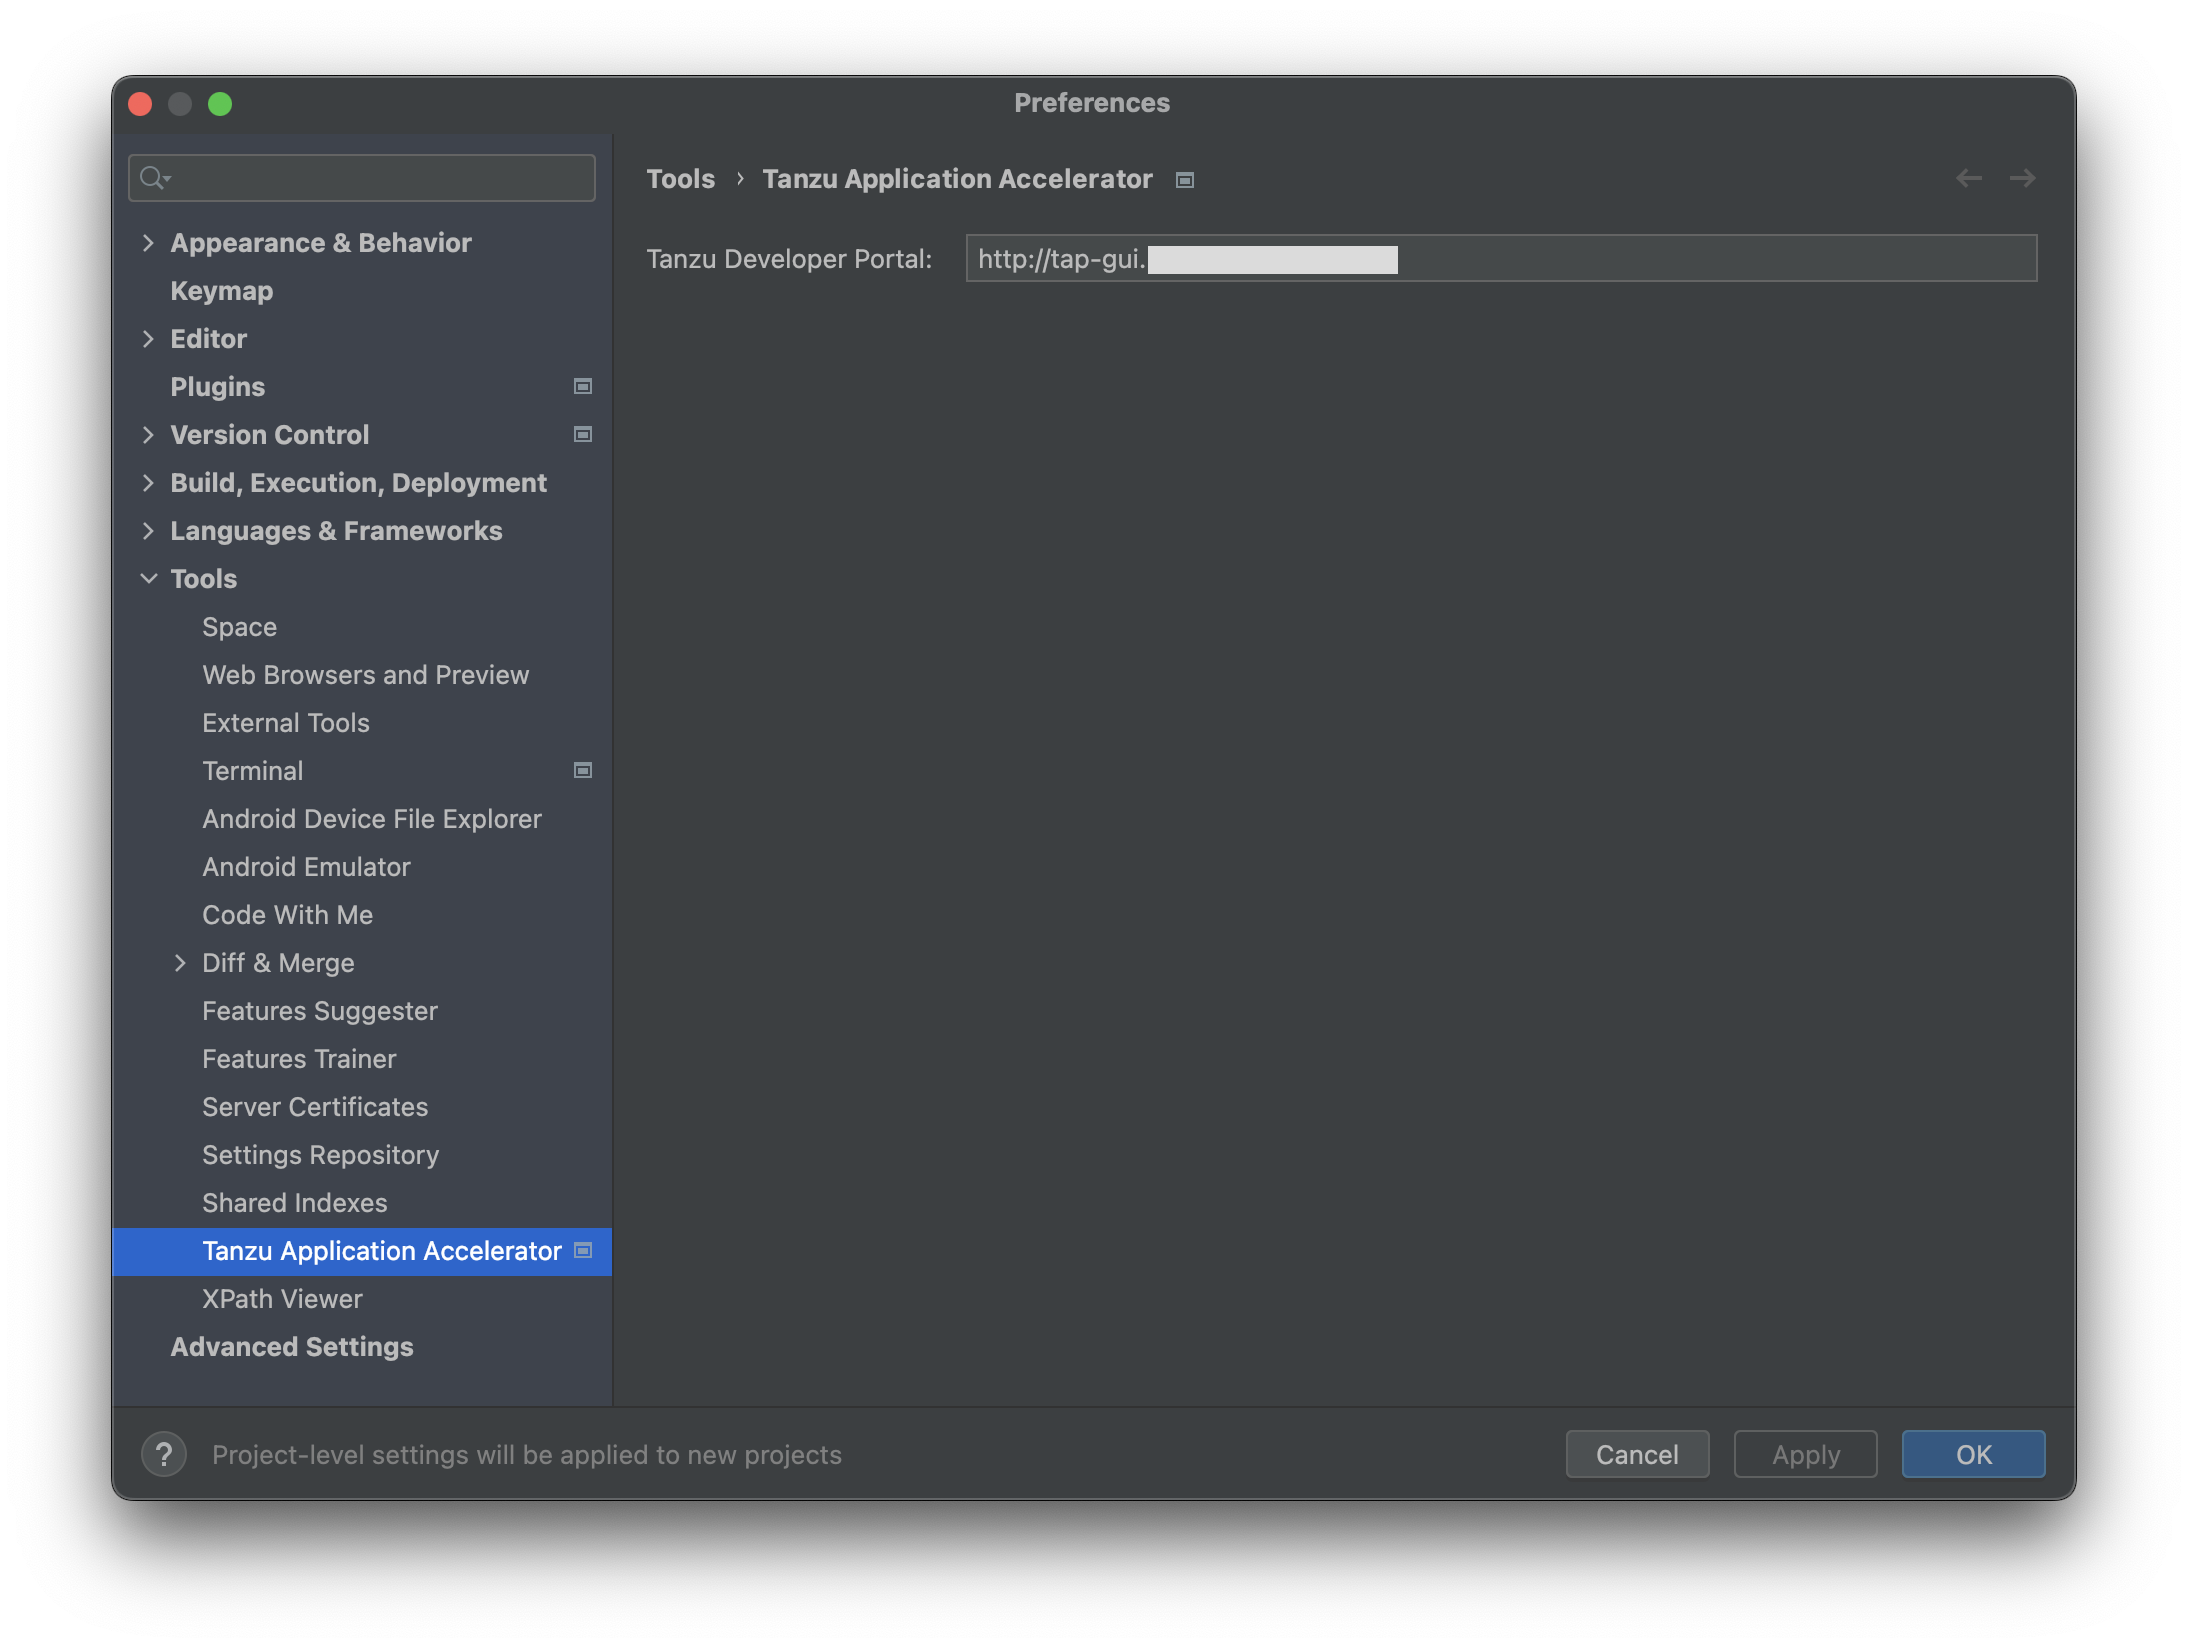Open the Plugins settings page

[217, 387]
